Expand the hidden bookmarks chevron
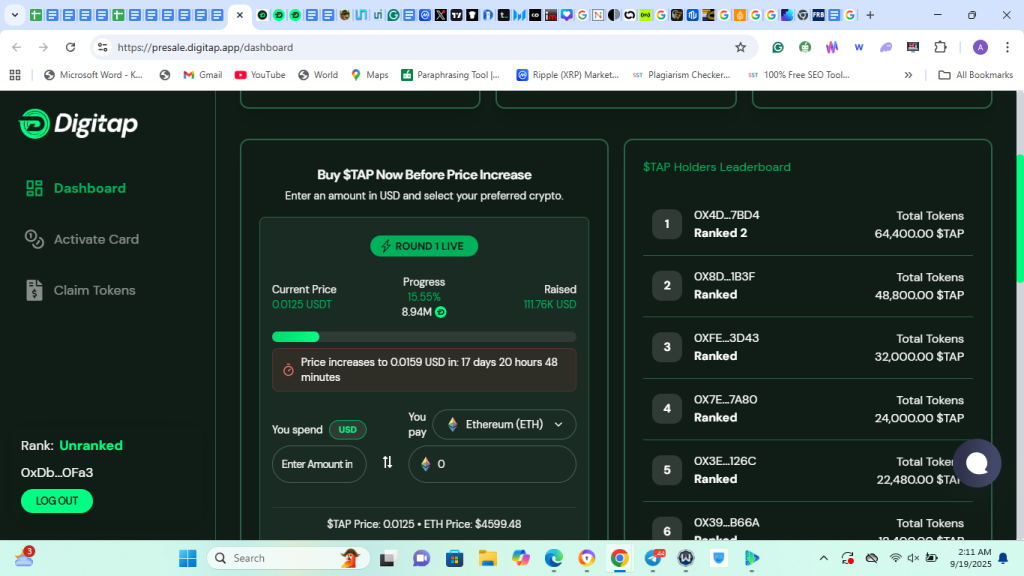This screenshot has width=1024, height=576. 908,75
